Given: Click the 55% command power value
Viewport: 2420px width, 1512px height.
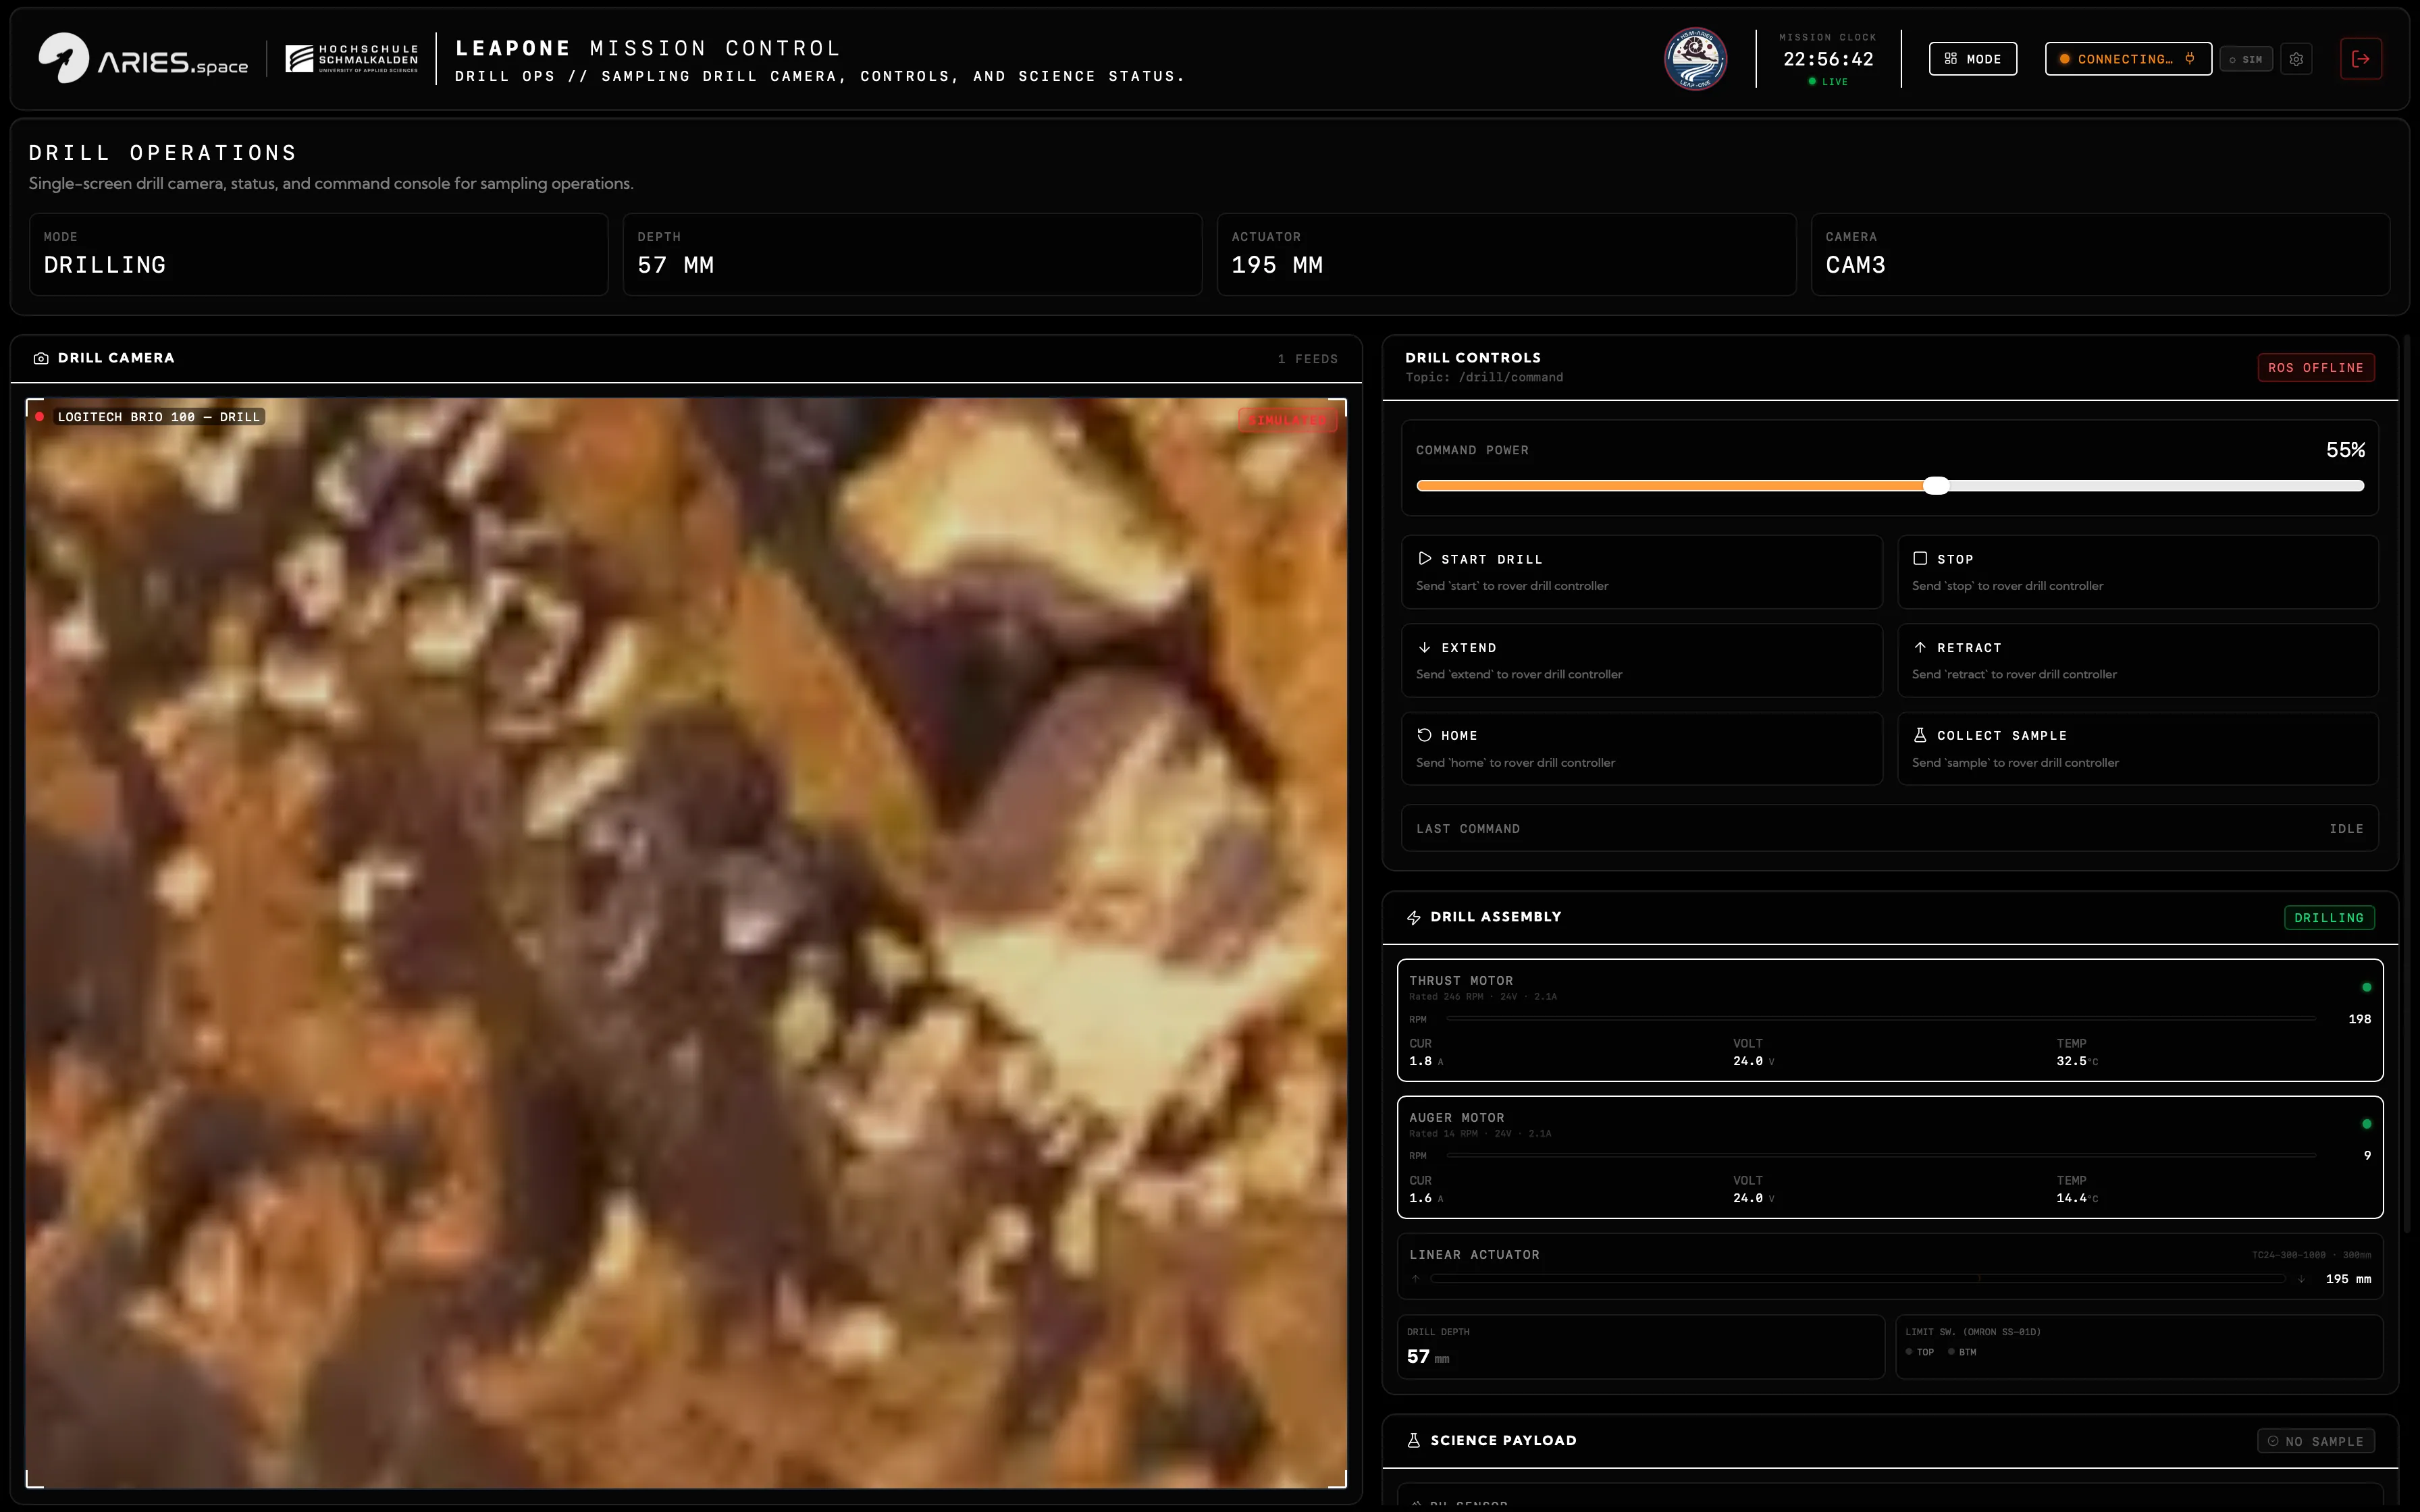Looking at the screenshot, I should coord(2345,450).
